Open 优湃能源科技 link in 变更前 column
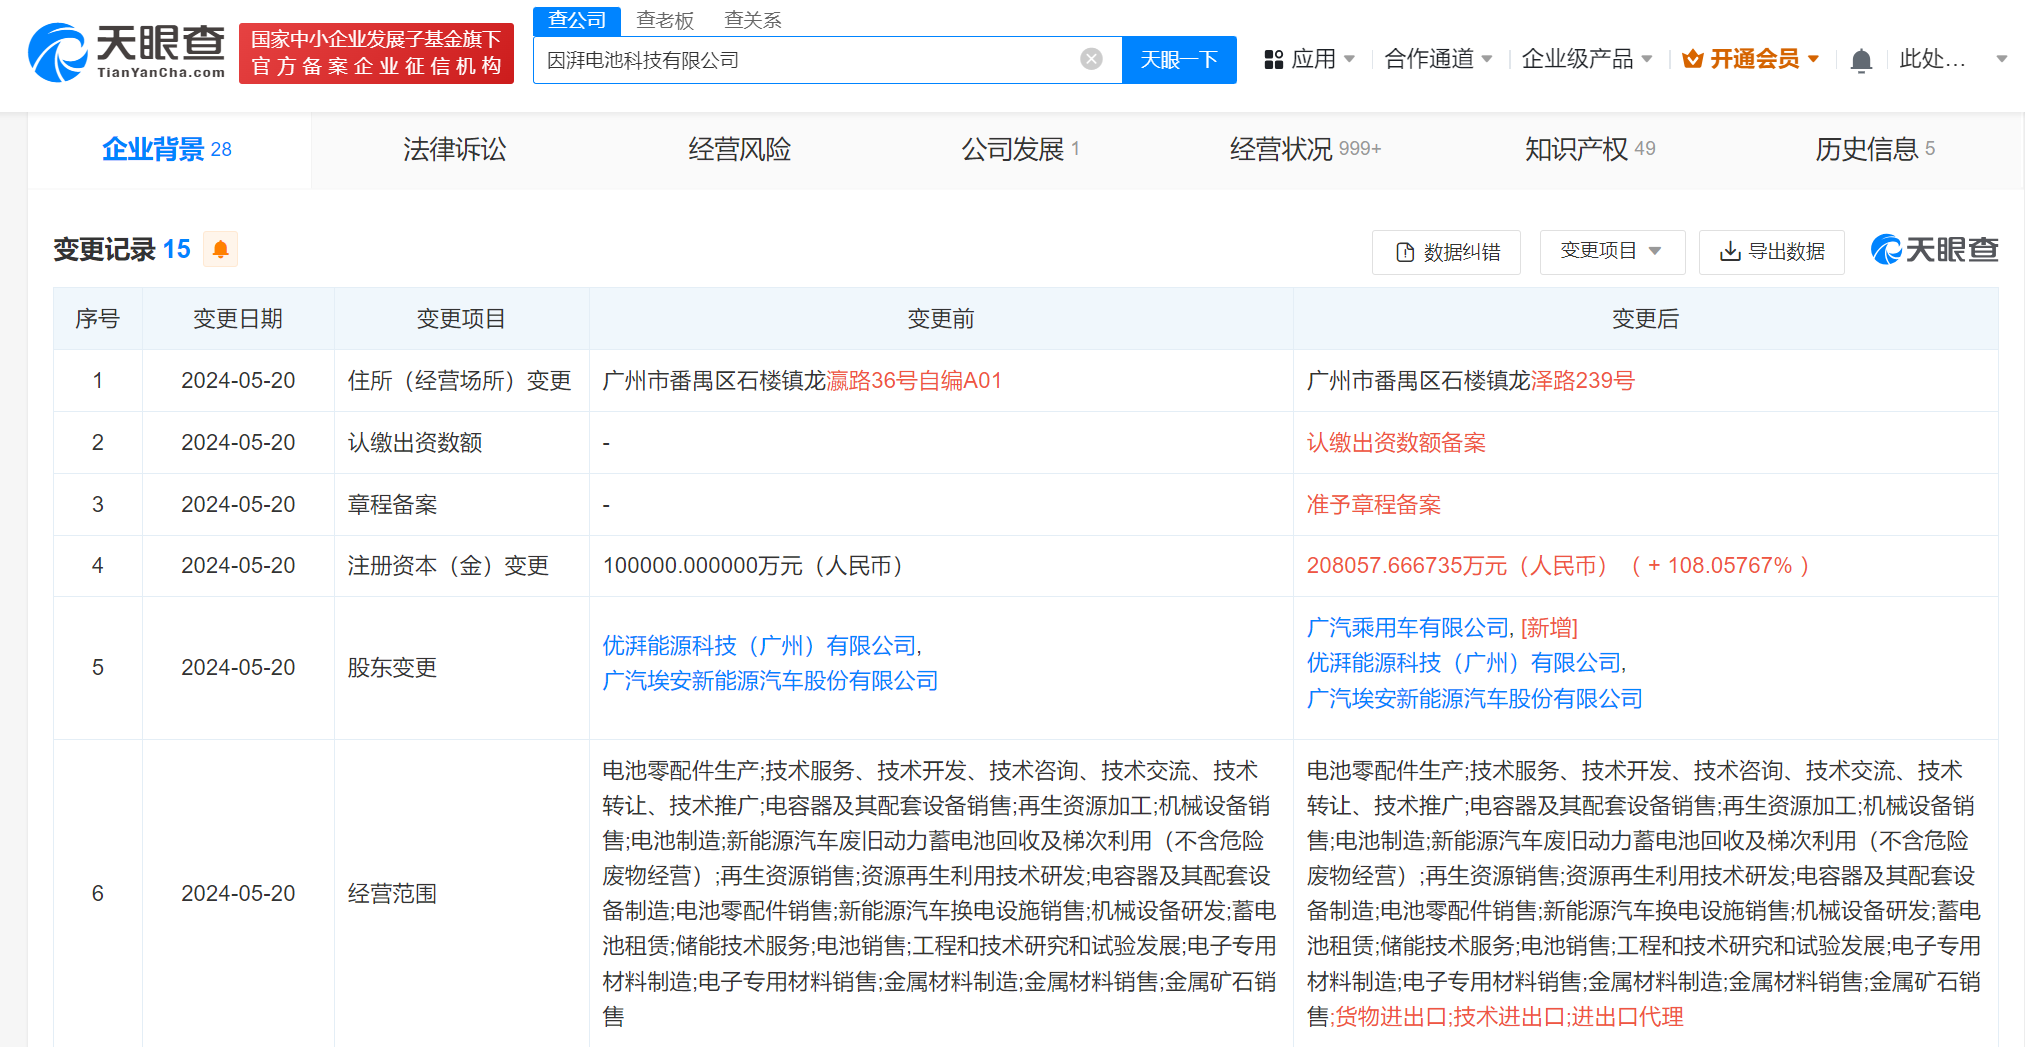 point(759,646)
